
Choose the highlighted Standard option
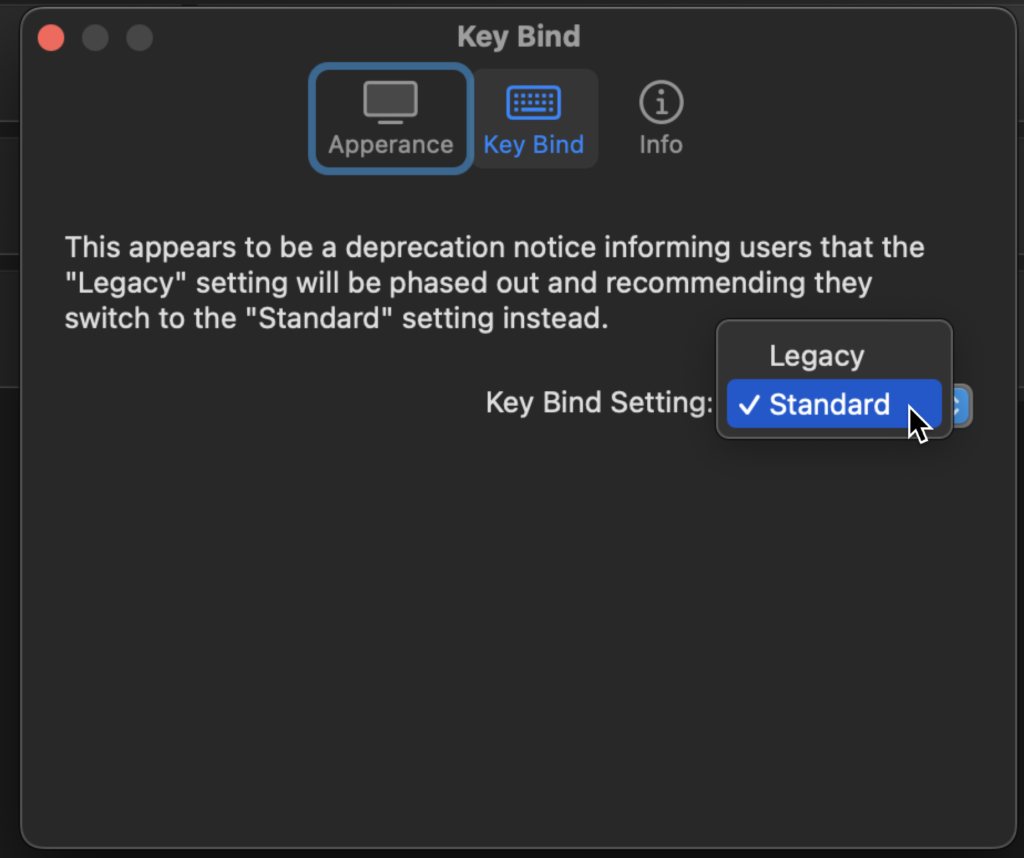[x=834, y=404]
